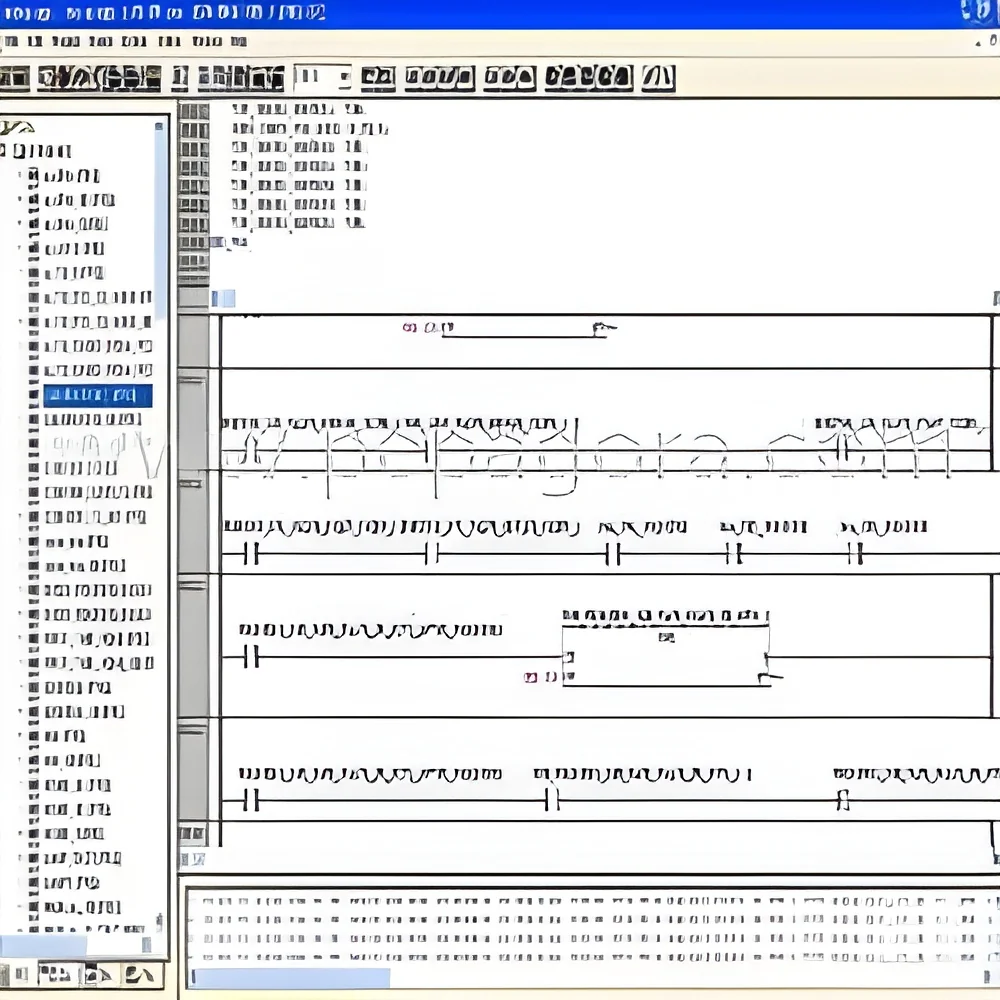
Task: Open the combo box dropdown in the toolbar
Action: point(344,78)
